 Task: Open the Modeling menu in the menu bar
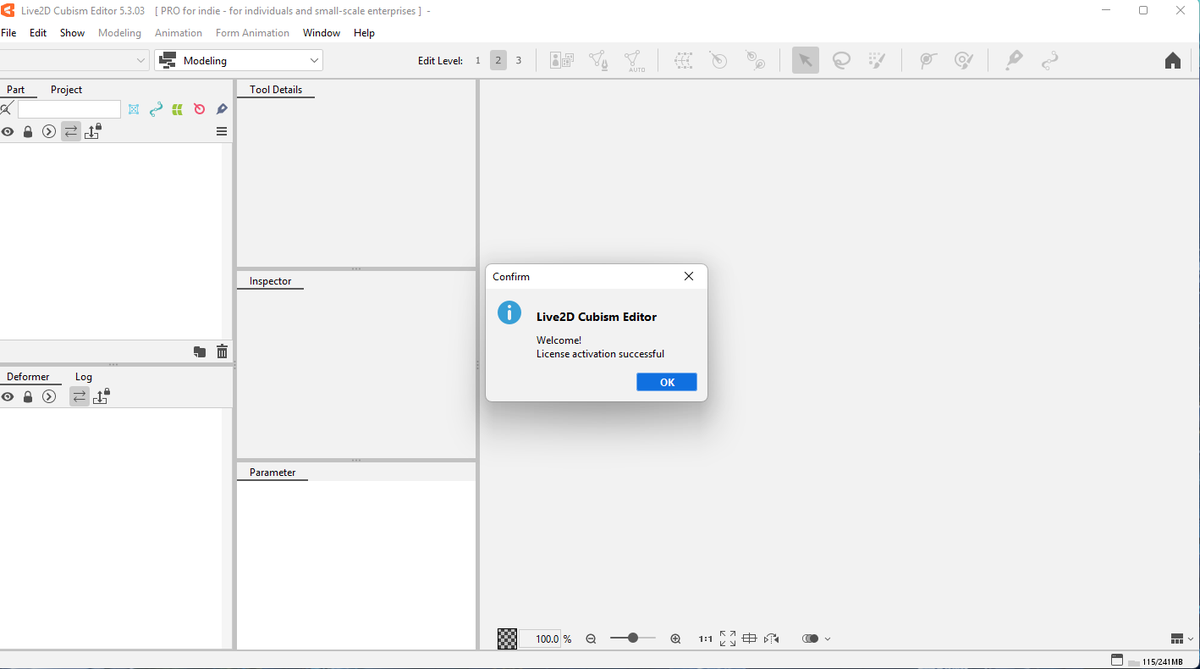[119, 33]
